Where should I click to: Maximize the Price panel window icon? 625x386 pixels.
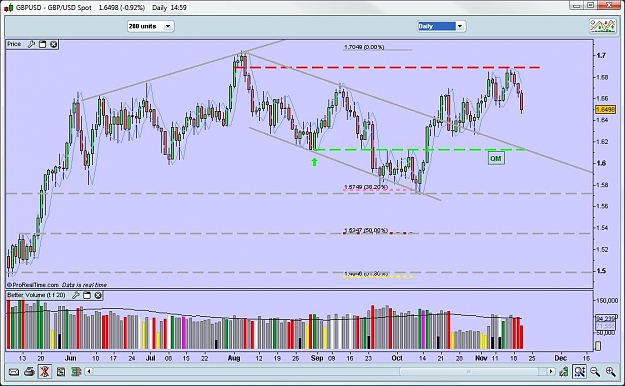coord(42,44)
